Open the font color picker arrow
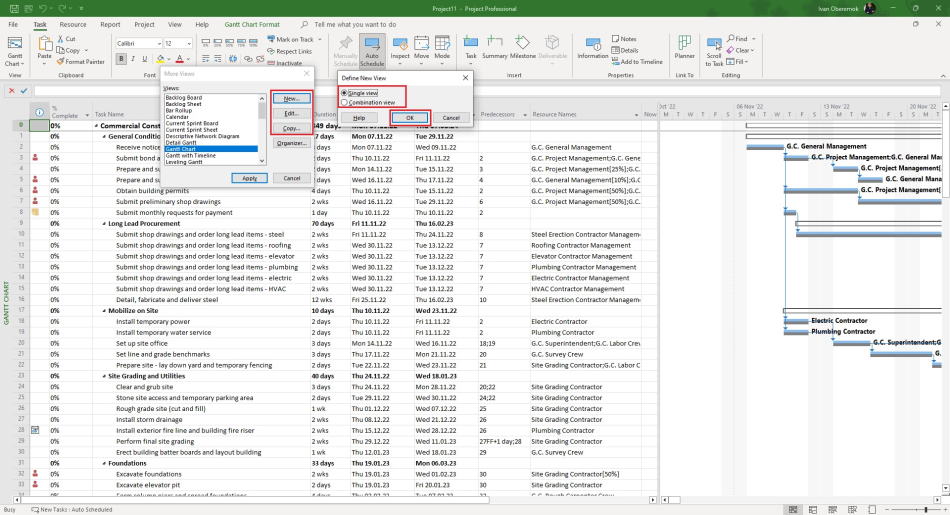This screenshot has height=515, width=950. pyautogui.click(x=189, y=59)
